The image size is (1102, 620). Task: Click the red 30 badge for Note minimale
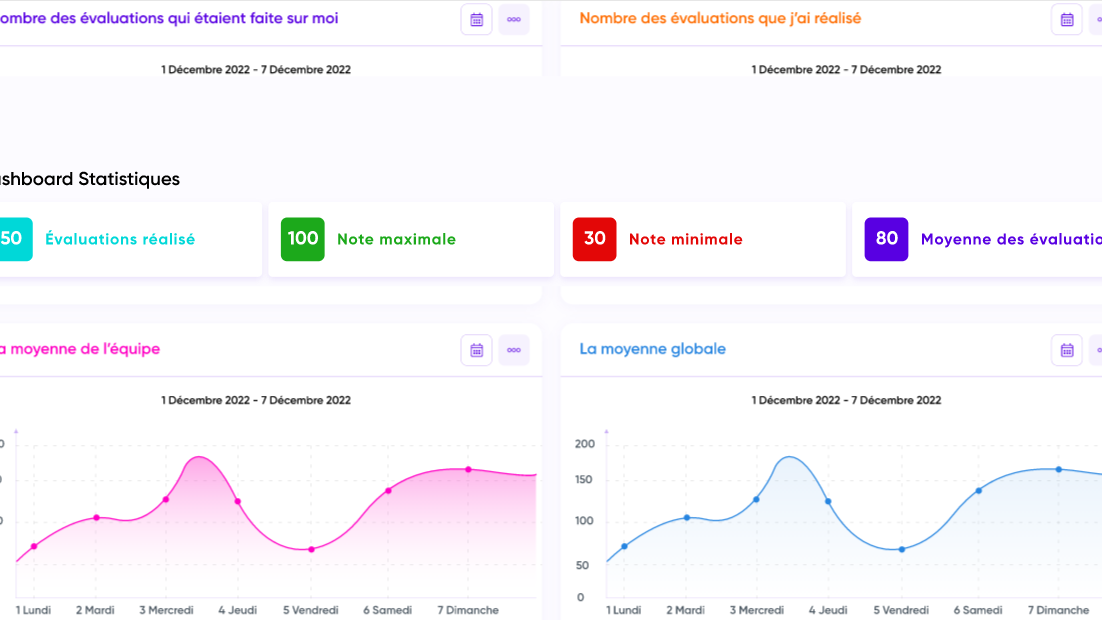pyautogui.click(x=594, y=239)
